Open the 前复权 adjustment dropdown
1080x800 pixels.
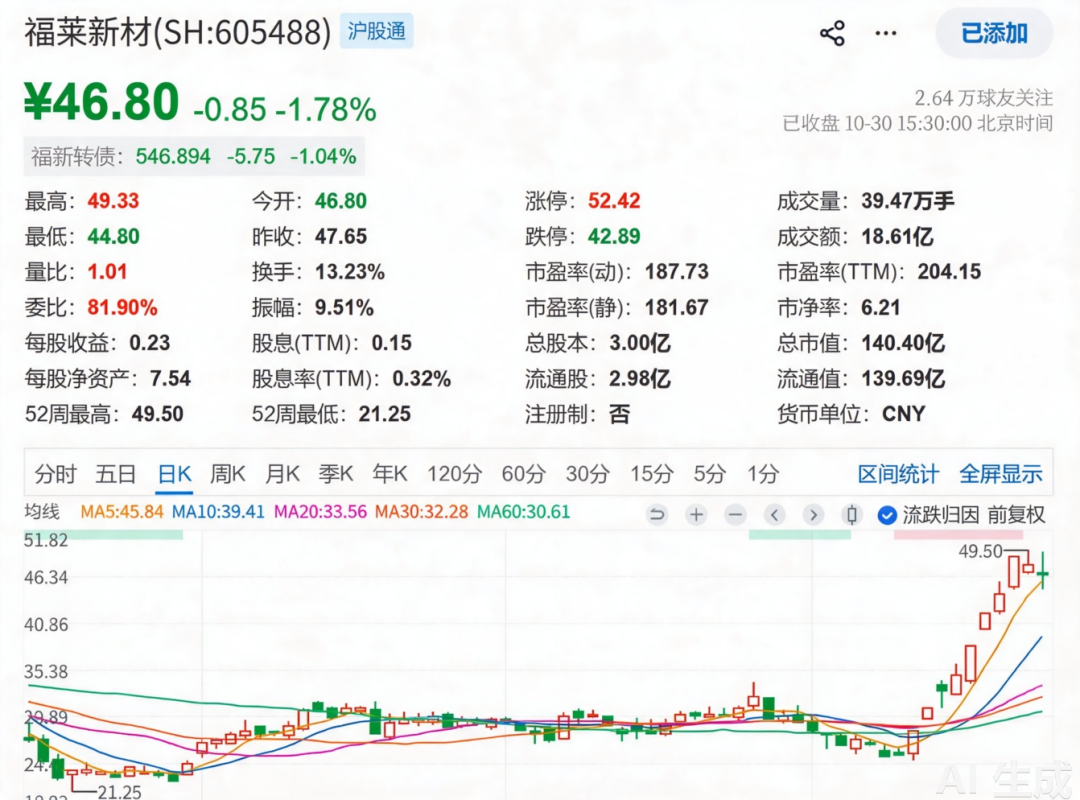click(1017, 515)
